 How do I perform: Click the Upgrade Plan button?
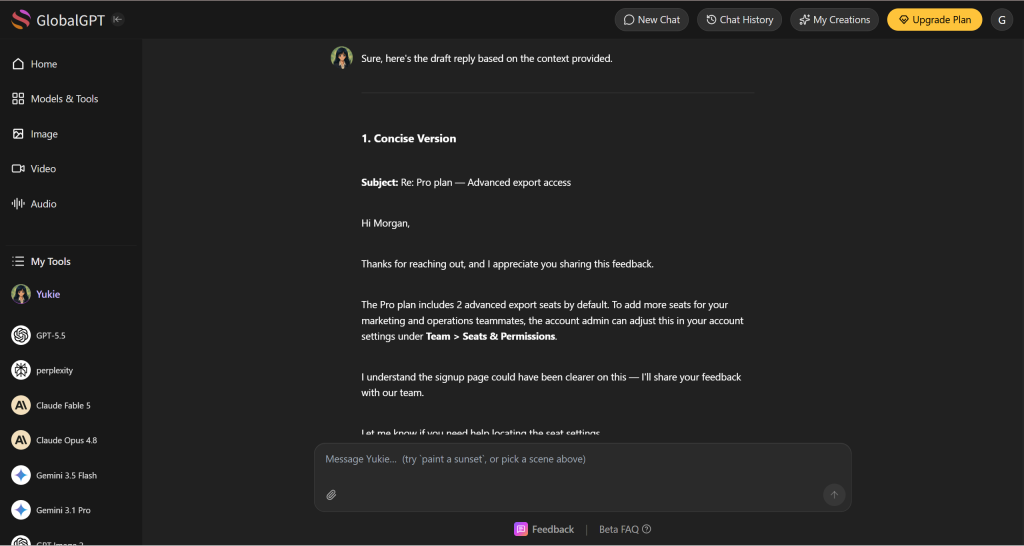935,20
